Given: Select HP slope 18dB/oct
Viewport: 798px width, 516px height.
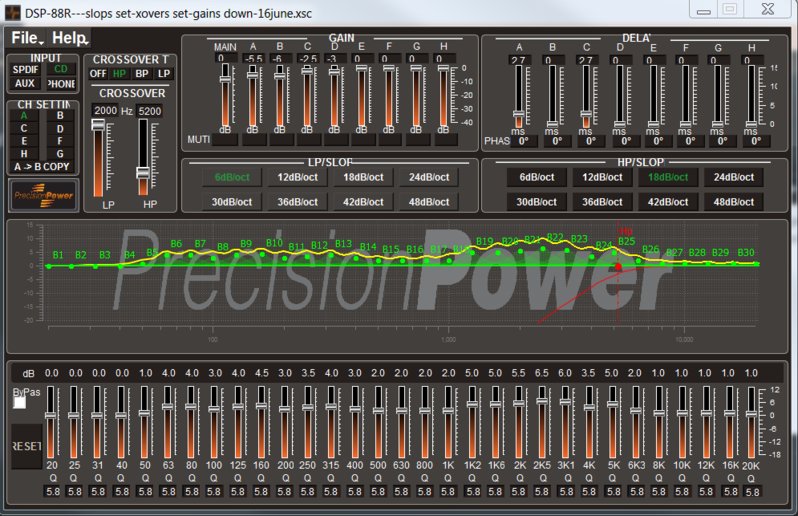Looking at the screenshot, I should (668, 177).
